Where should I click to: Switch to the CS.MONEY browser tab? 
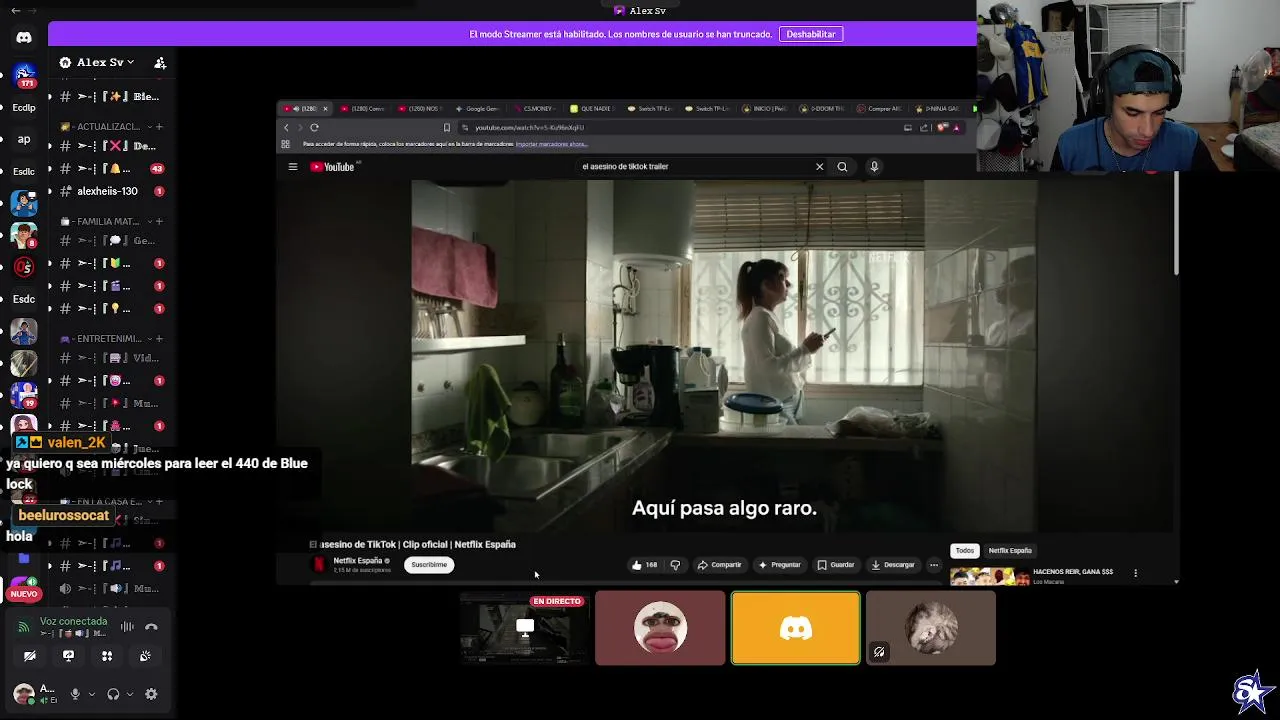pos(535,108)
